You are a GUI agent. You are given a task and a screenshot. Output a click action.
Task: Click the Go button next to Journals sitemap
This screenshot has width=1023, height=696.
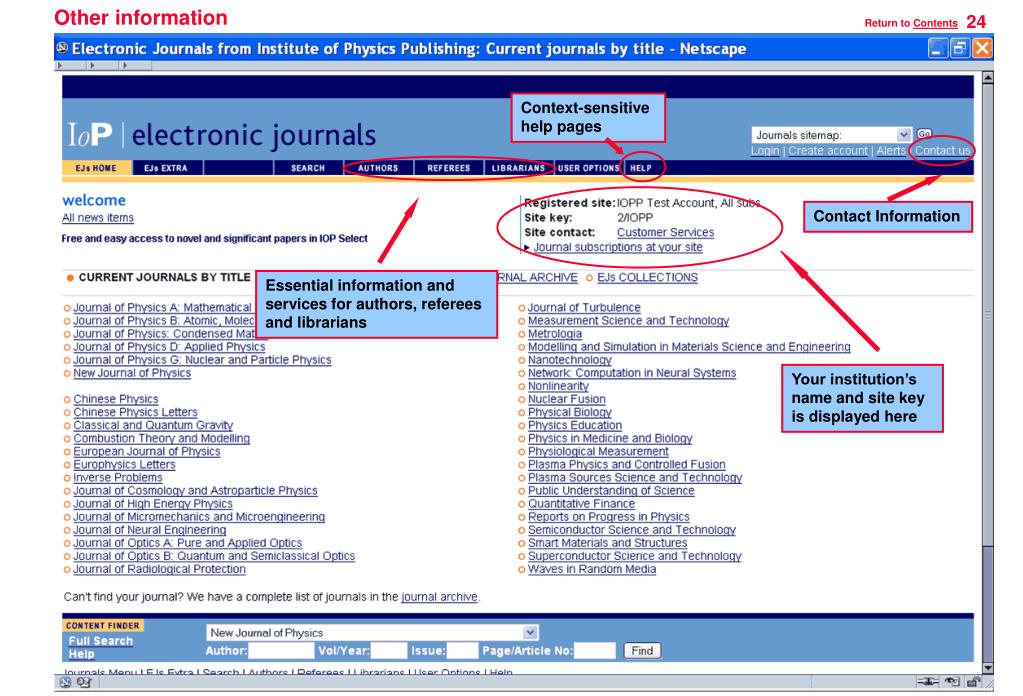(924, 134)
